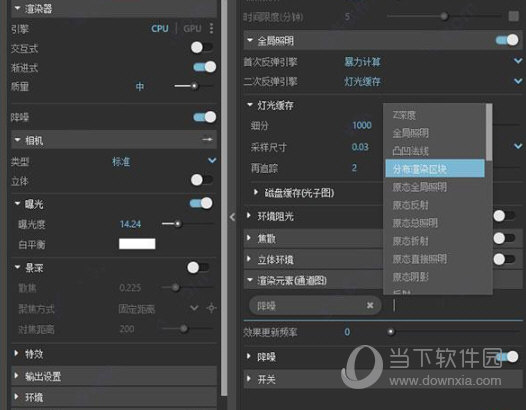Open the 二次反弹引擎 secondary engine dropdown
Image resolution: width=526 pixels, height=410 pixels.
tap(518, 81)
